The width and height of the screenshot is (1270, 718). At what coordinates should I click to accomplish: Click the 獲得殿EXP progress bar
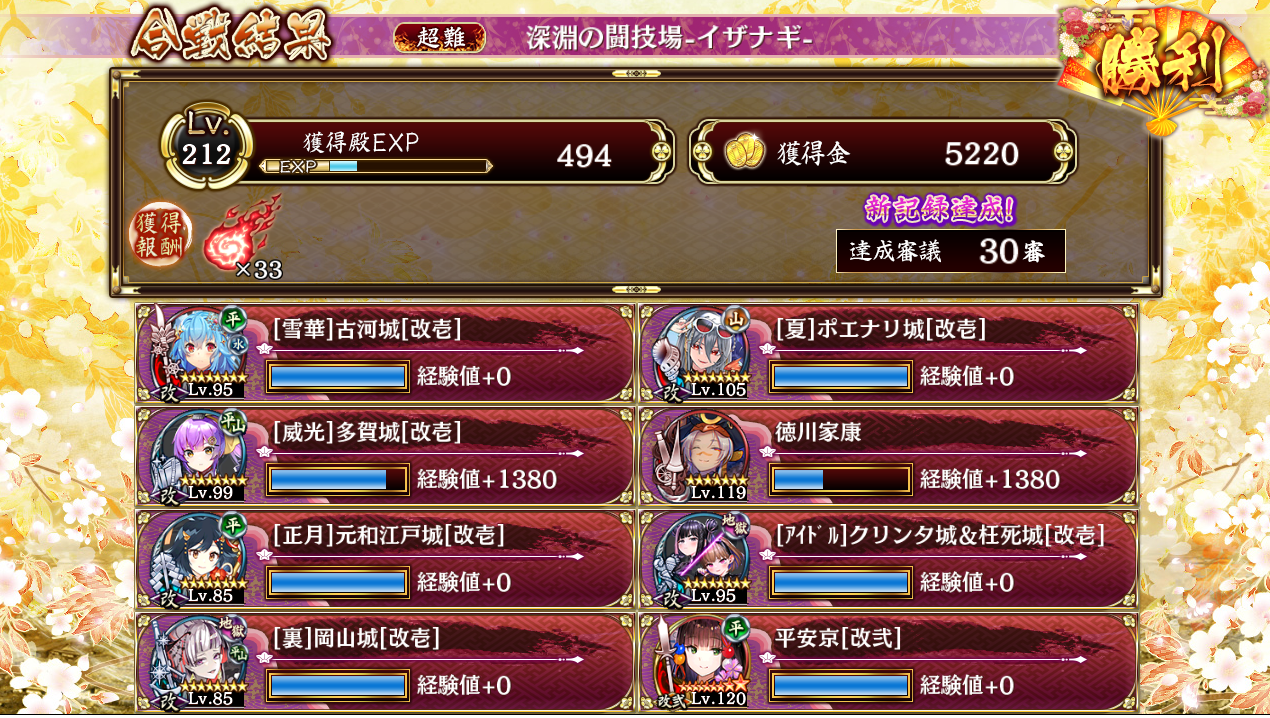point(375,166)
